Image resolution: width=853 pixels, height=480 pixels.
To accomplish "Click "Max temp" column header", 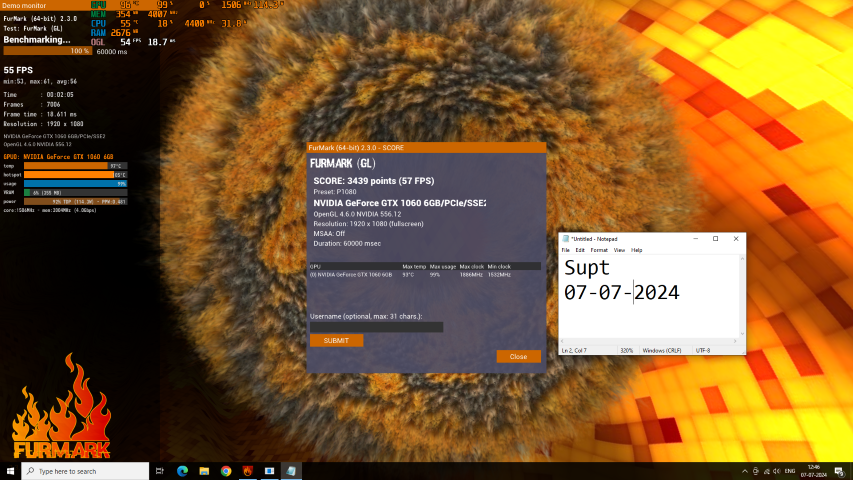I will pos(414,267).
